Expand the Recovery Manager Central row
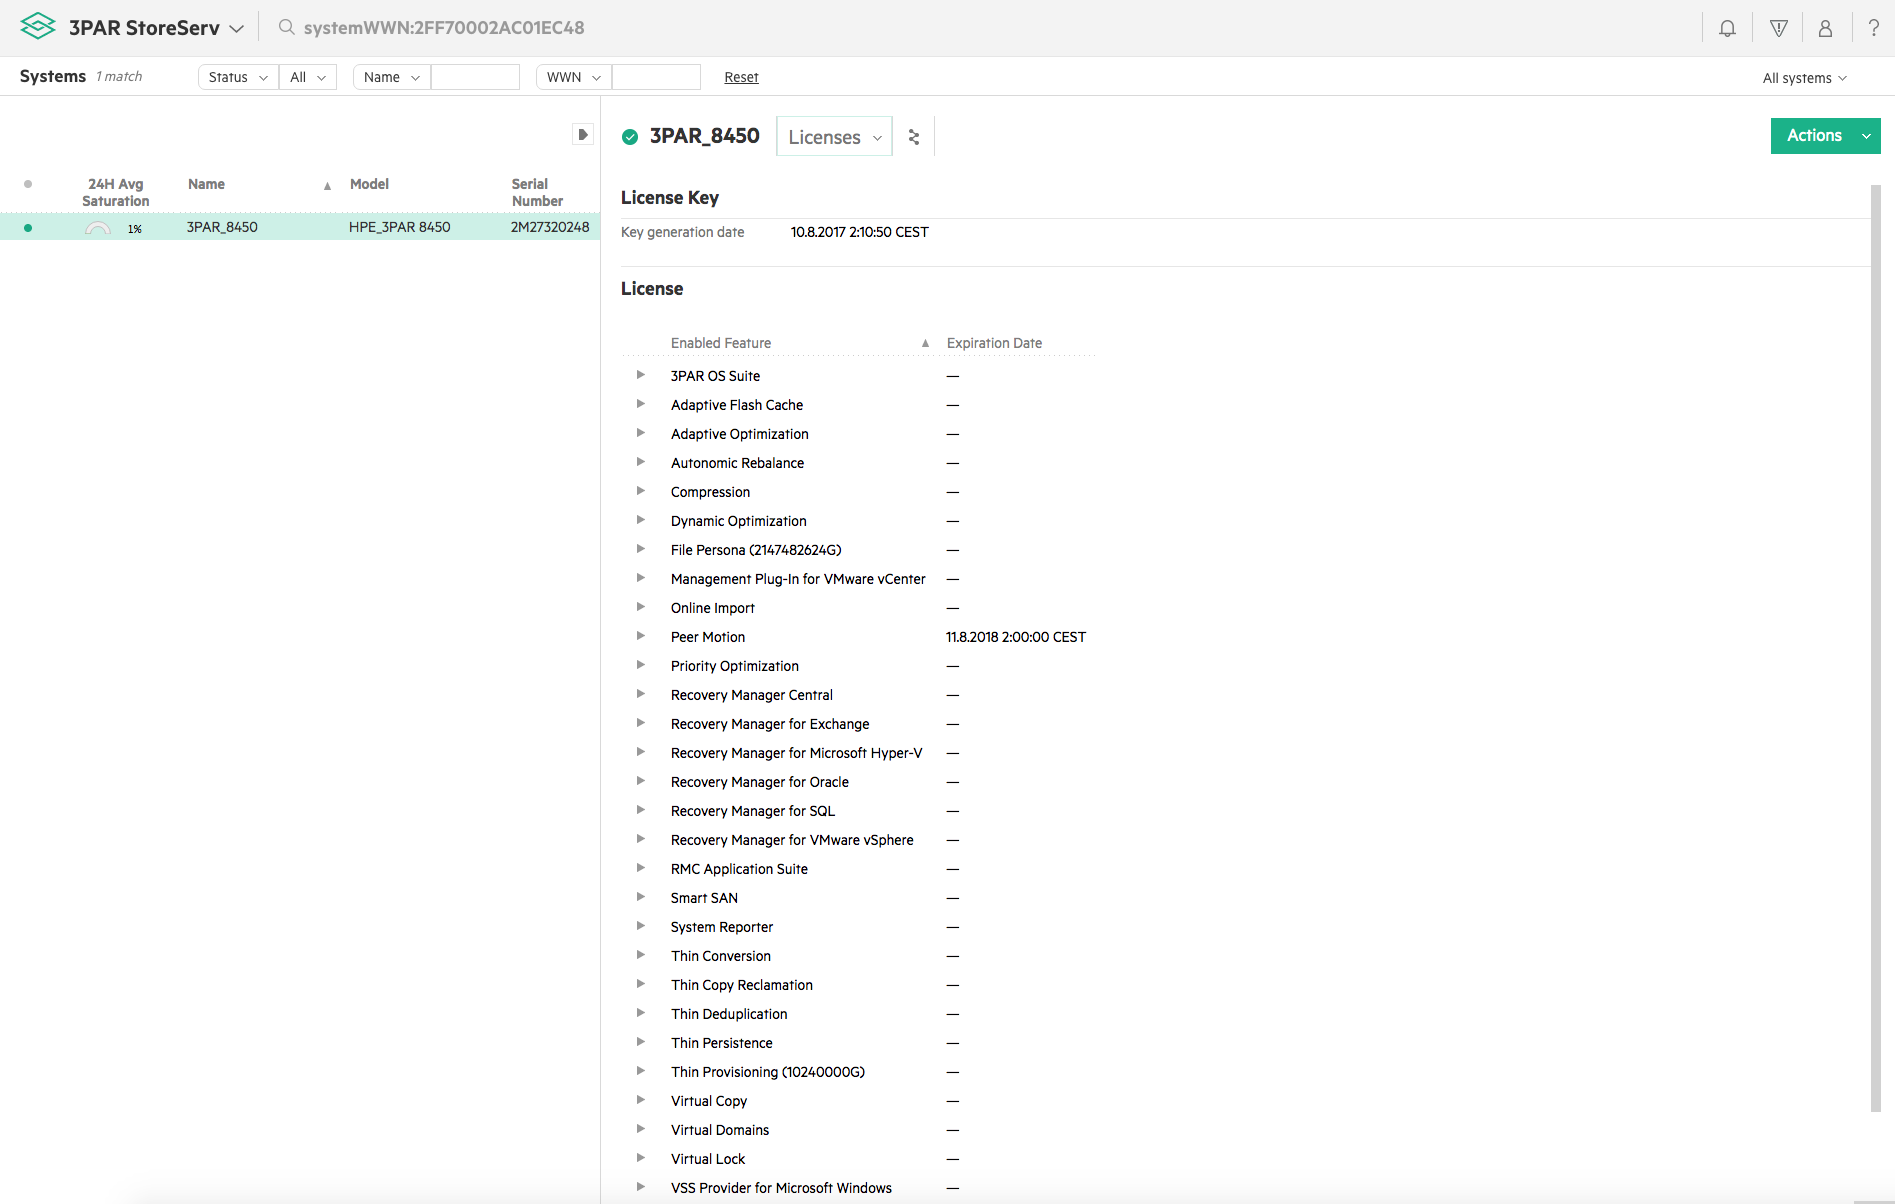The image size is (1895, 1204). coord(640,694)
